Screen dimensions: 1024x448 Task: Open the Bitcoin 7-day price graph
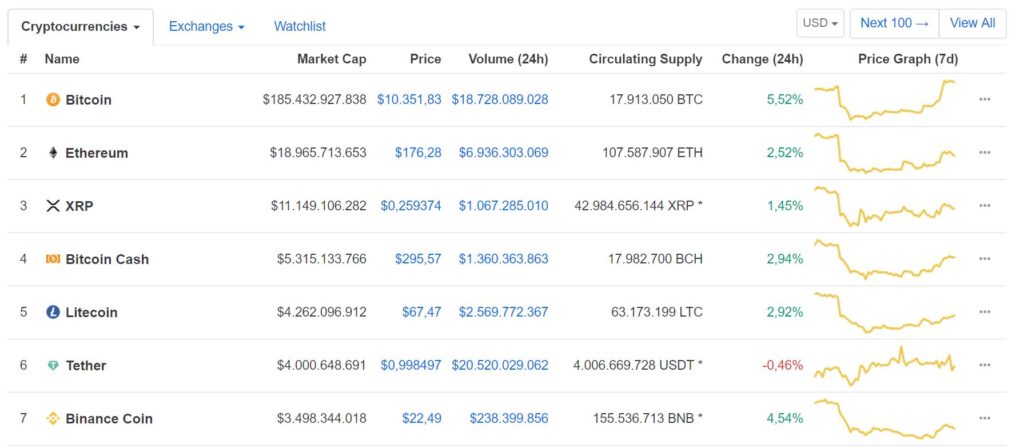[x=886, y=100]
